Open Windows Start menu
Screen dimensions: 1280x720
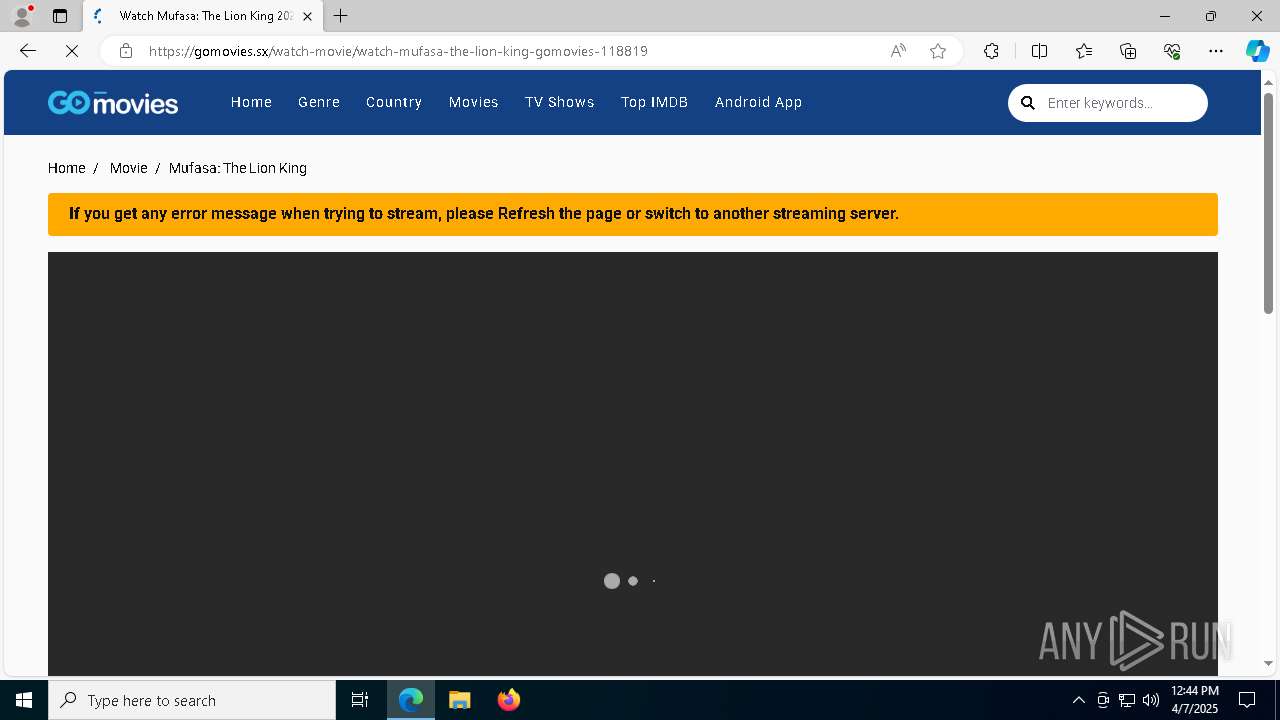[x=24, y=700]
